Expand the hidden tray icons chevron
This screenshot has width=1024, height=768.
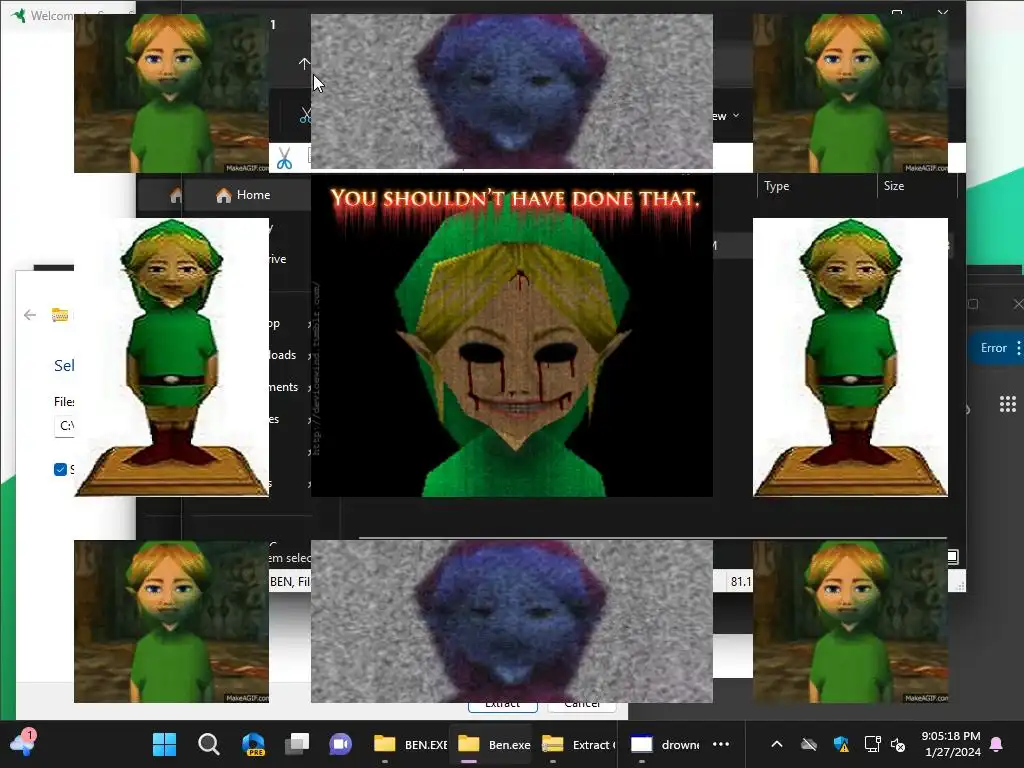click(x=776, y=744)
